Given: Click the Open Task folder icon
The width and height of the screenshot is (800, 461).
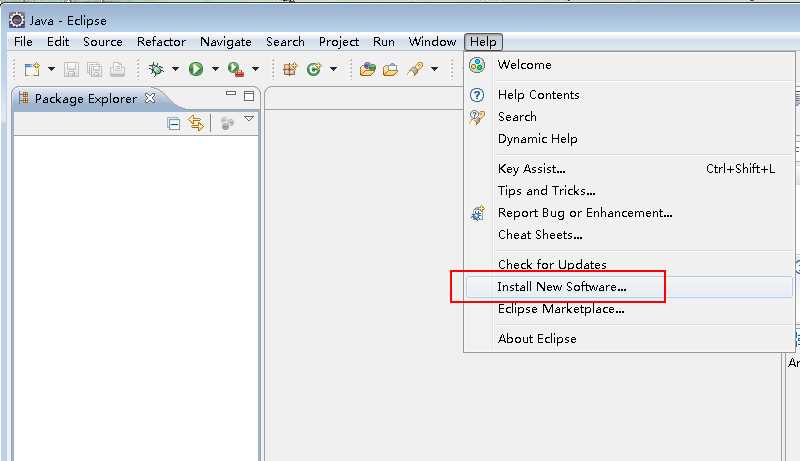Looking at the screenshot, I should click(391, 69).
